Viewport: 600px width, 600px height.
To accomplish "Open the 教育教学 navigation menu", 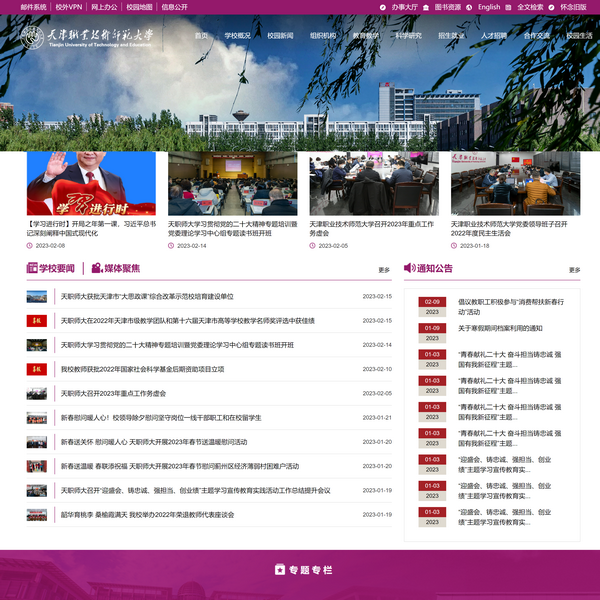I will click(366, 36).
